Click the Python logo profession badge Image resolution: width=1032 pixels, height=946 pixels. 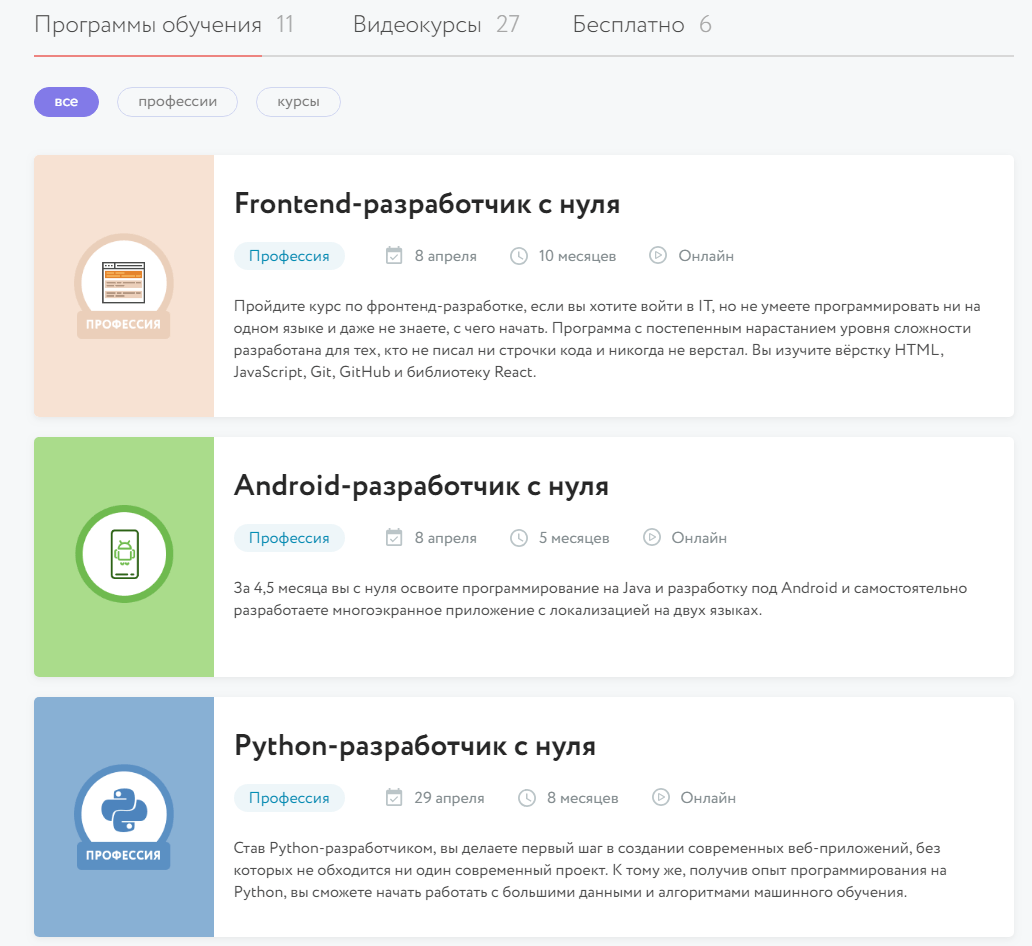coord(124,817)
